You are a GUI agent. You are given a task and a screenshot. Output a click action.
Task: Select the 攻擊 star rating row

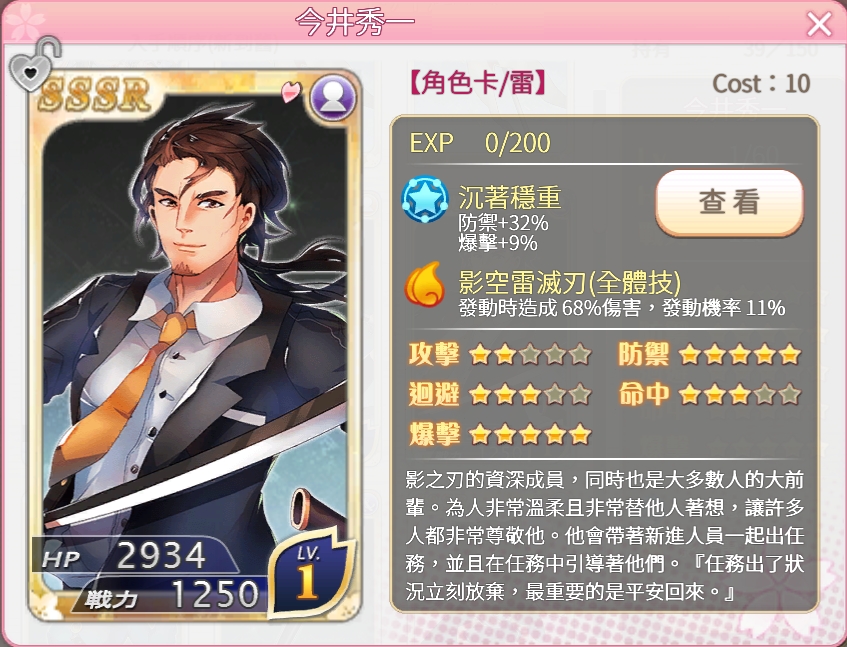click(500, 355)
